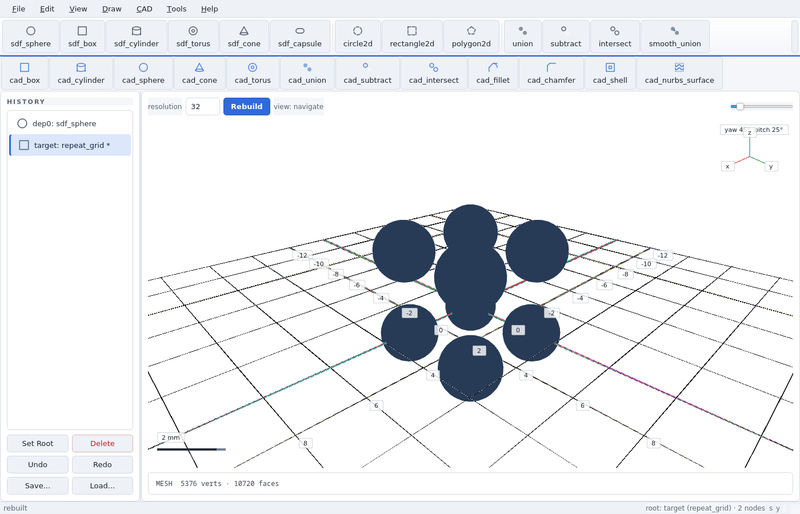Add a cad_cone primitive
The width and height of the screenshot is (800, 514).
click(199, 74)
